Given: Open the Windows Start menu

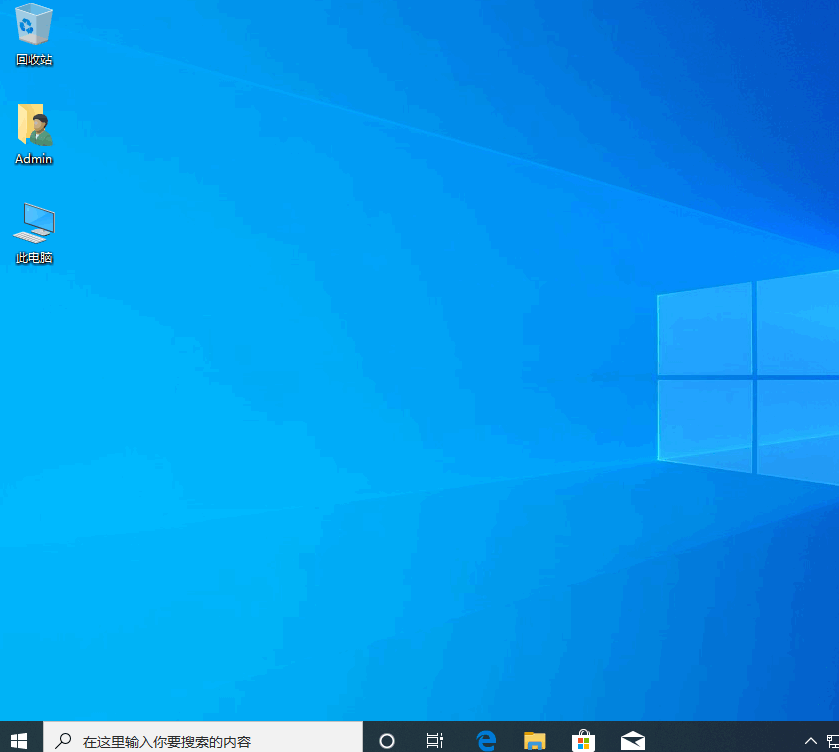Looking at the screenshot, I should coord(20,740).
